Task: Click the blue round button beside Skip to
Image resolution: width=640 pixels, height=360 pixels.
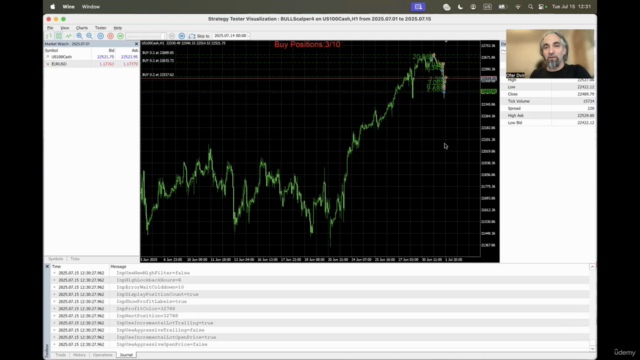Action: coord(182,36)
